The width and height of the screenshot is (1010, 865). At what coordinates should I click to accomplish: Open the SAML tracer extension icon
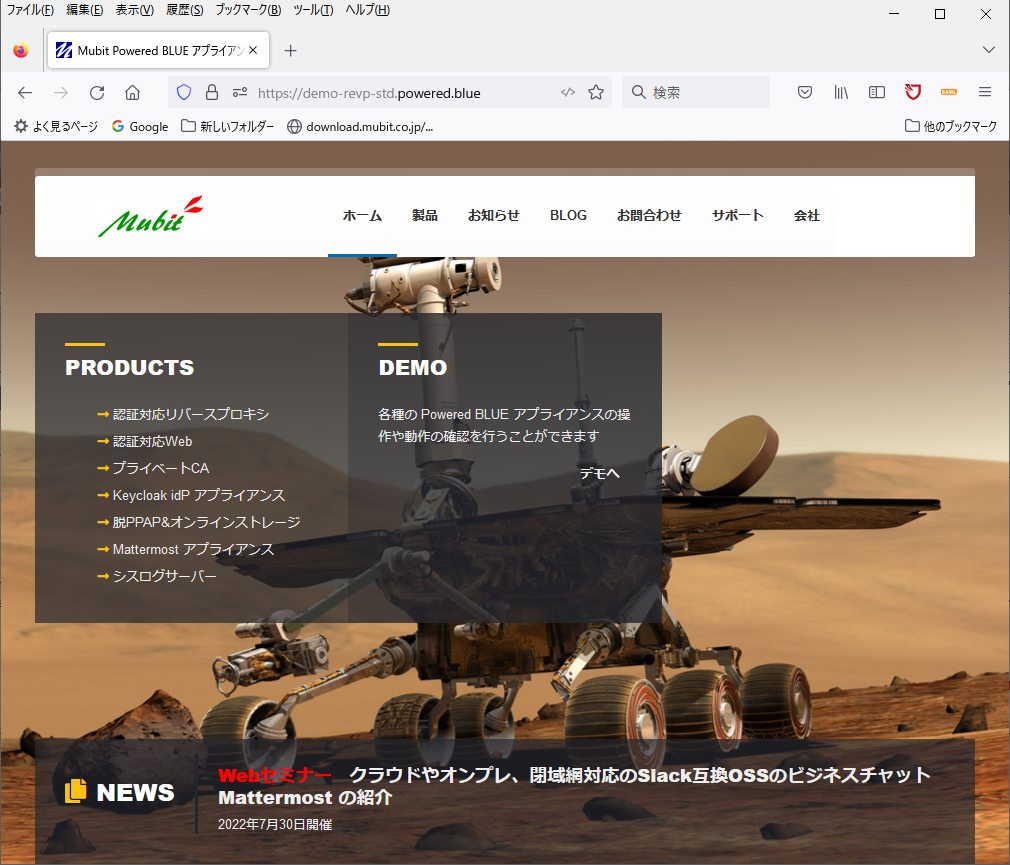949,93
